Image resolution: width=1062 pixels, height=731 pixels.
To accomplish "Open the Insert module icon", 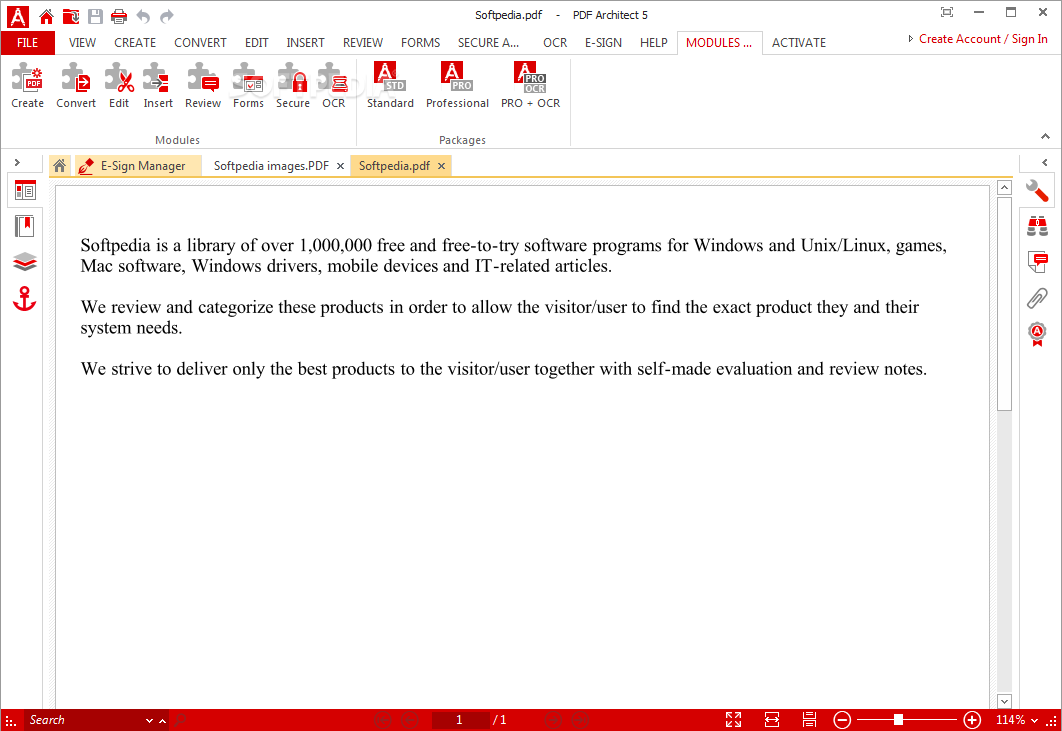I will point(158,85).
